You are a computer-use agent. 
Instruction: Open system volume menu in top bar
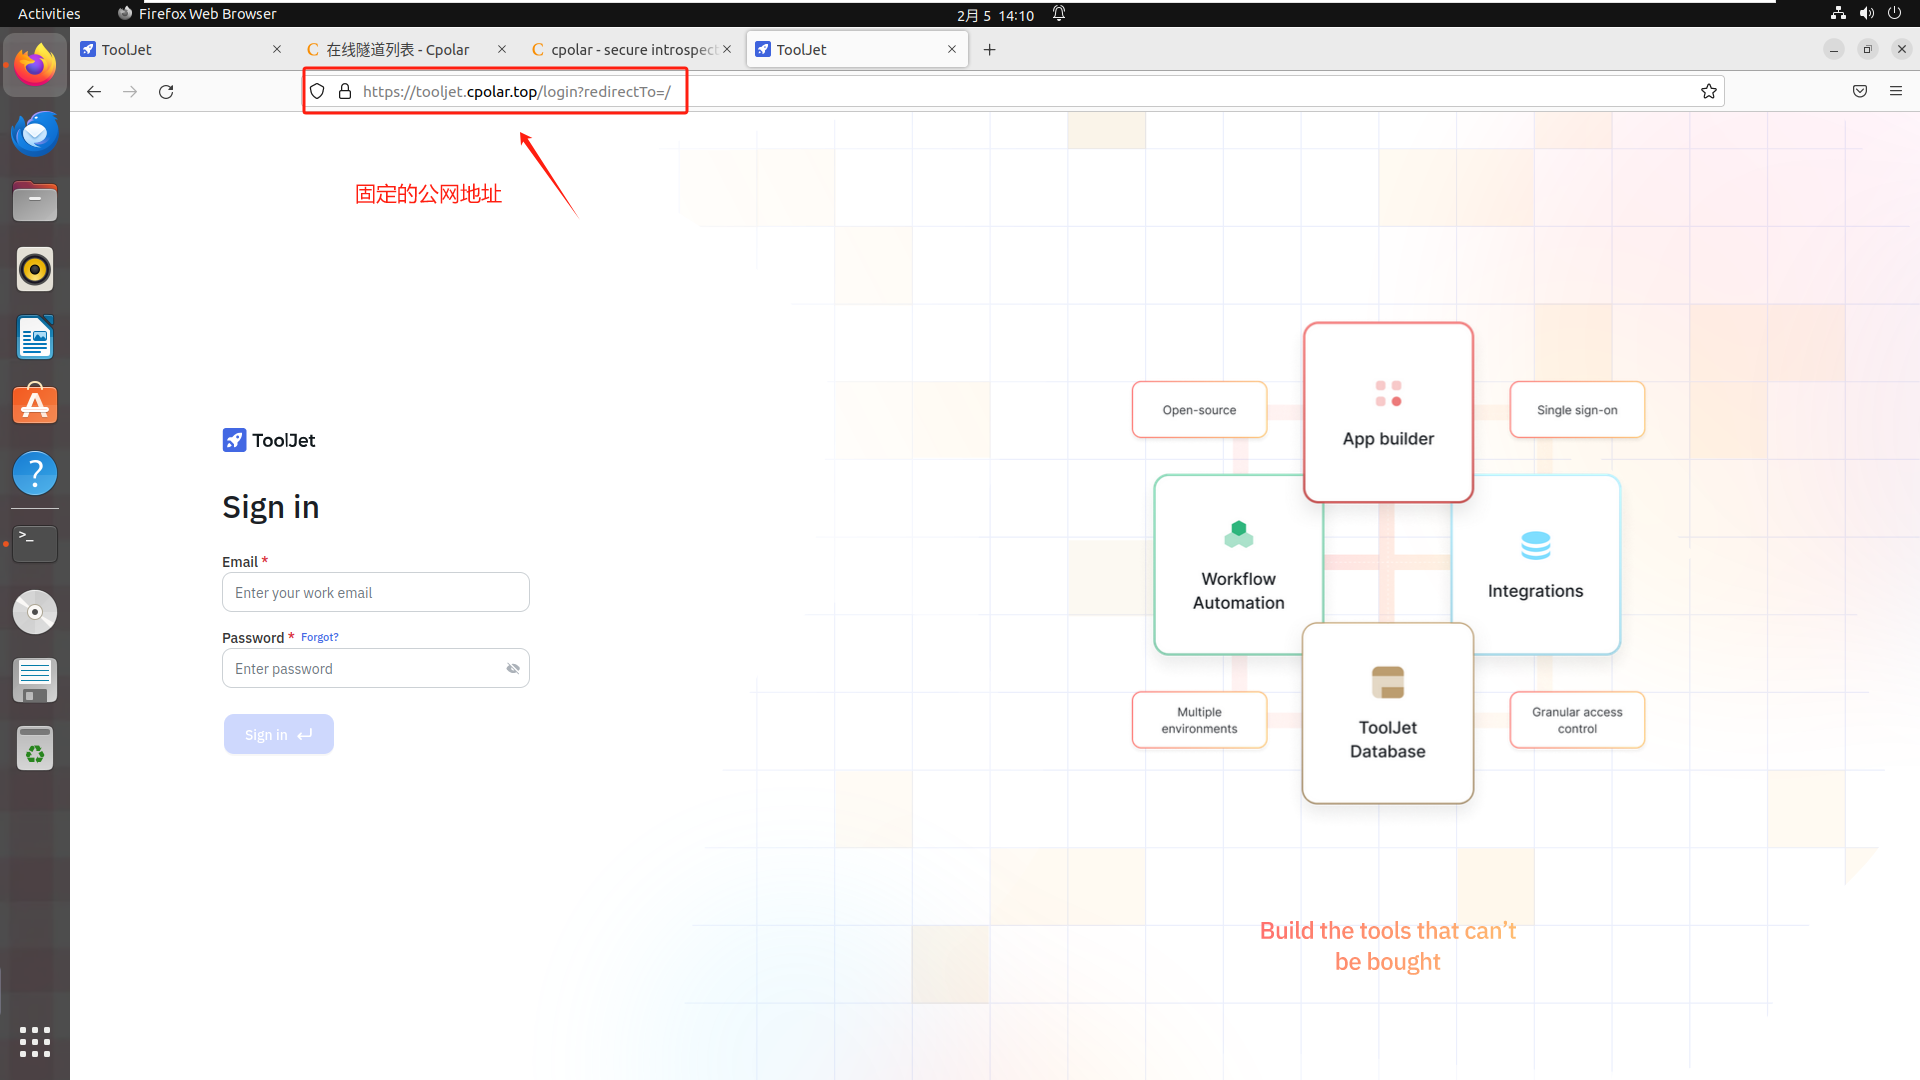point(1866,14)
